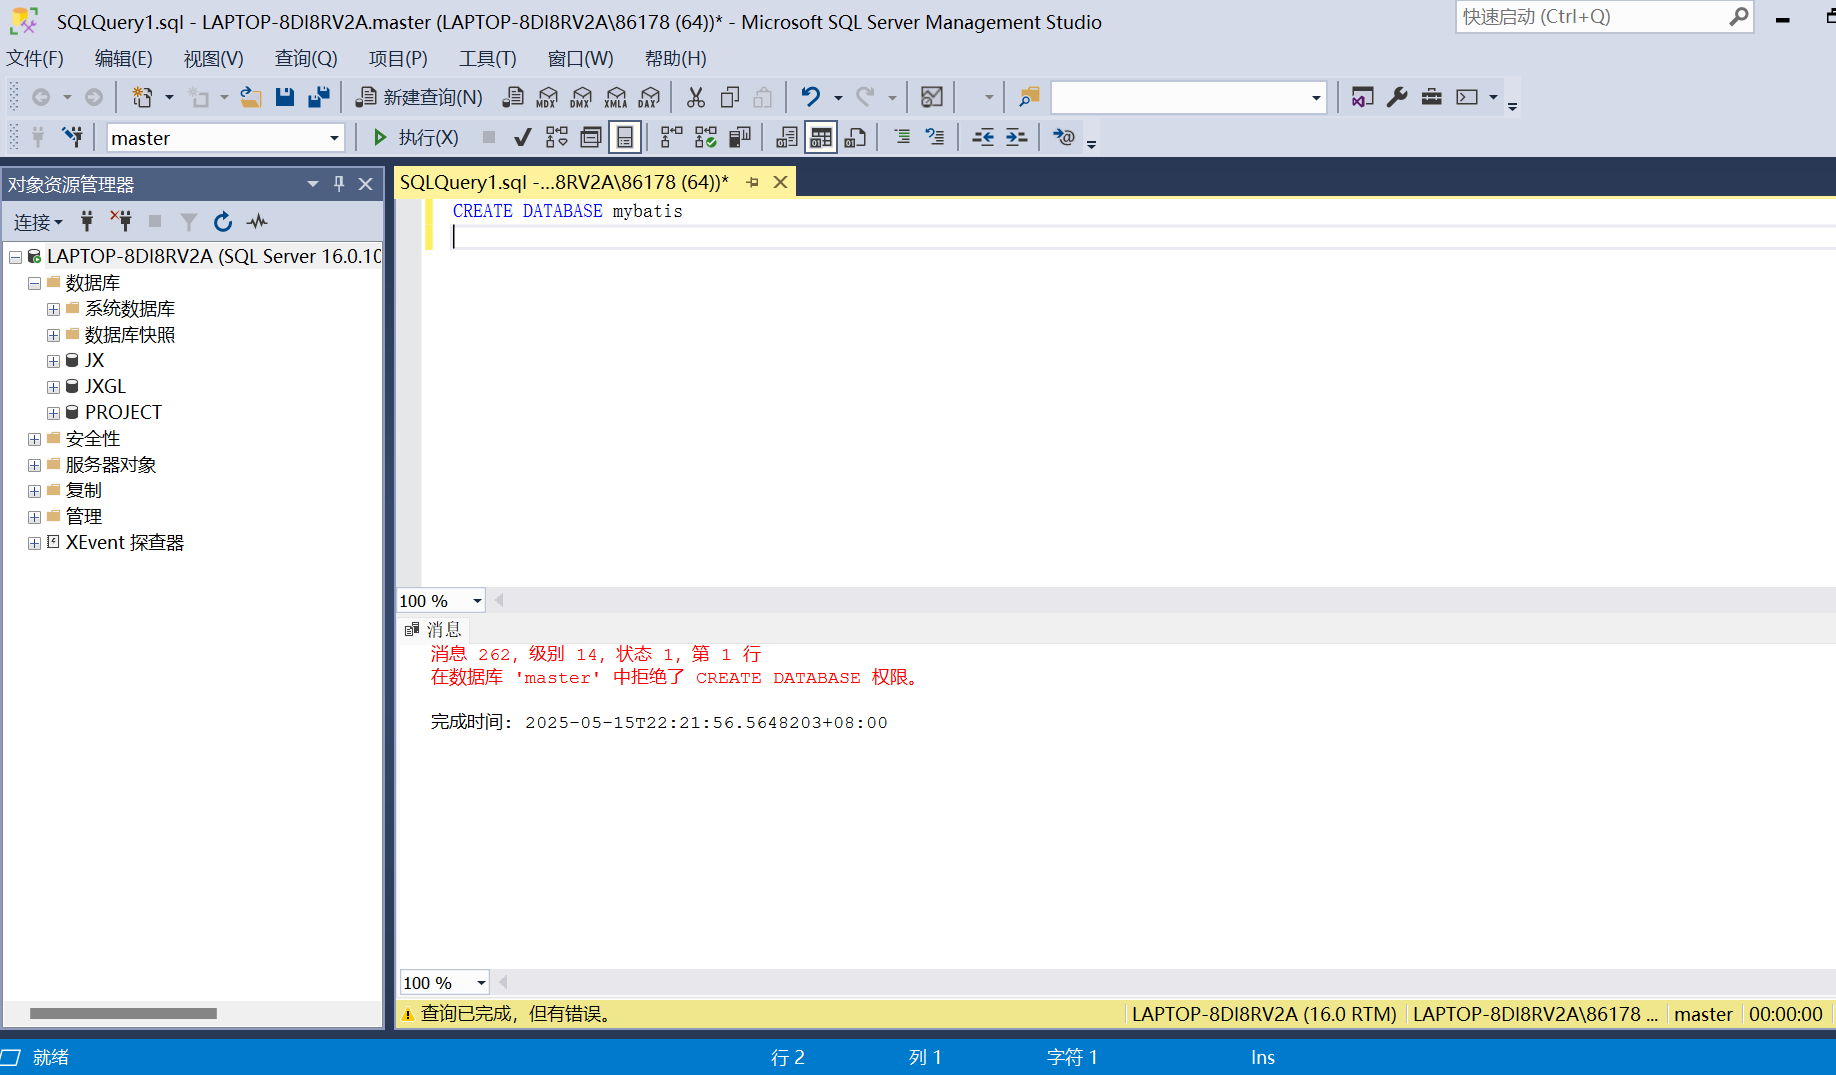Parse query with the checkmark icon

[x=522, y=137]
